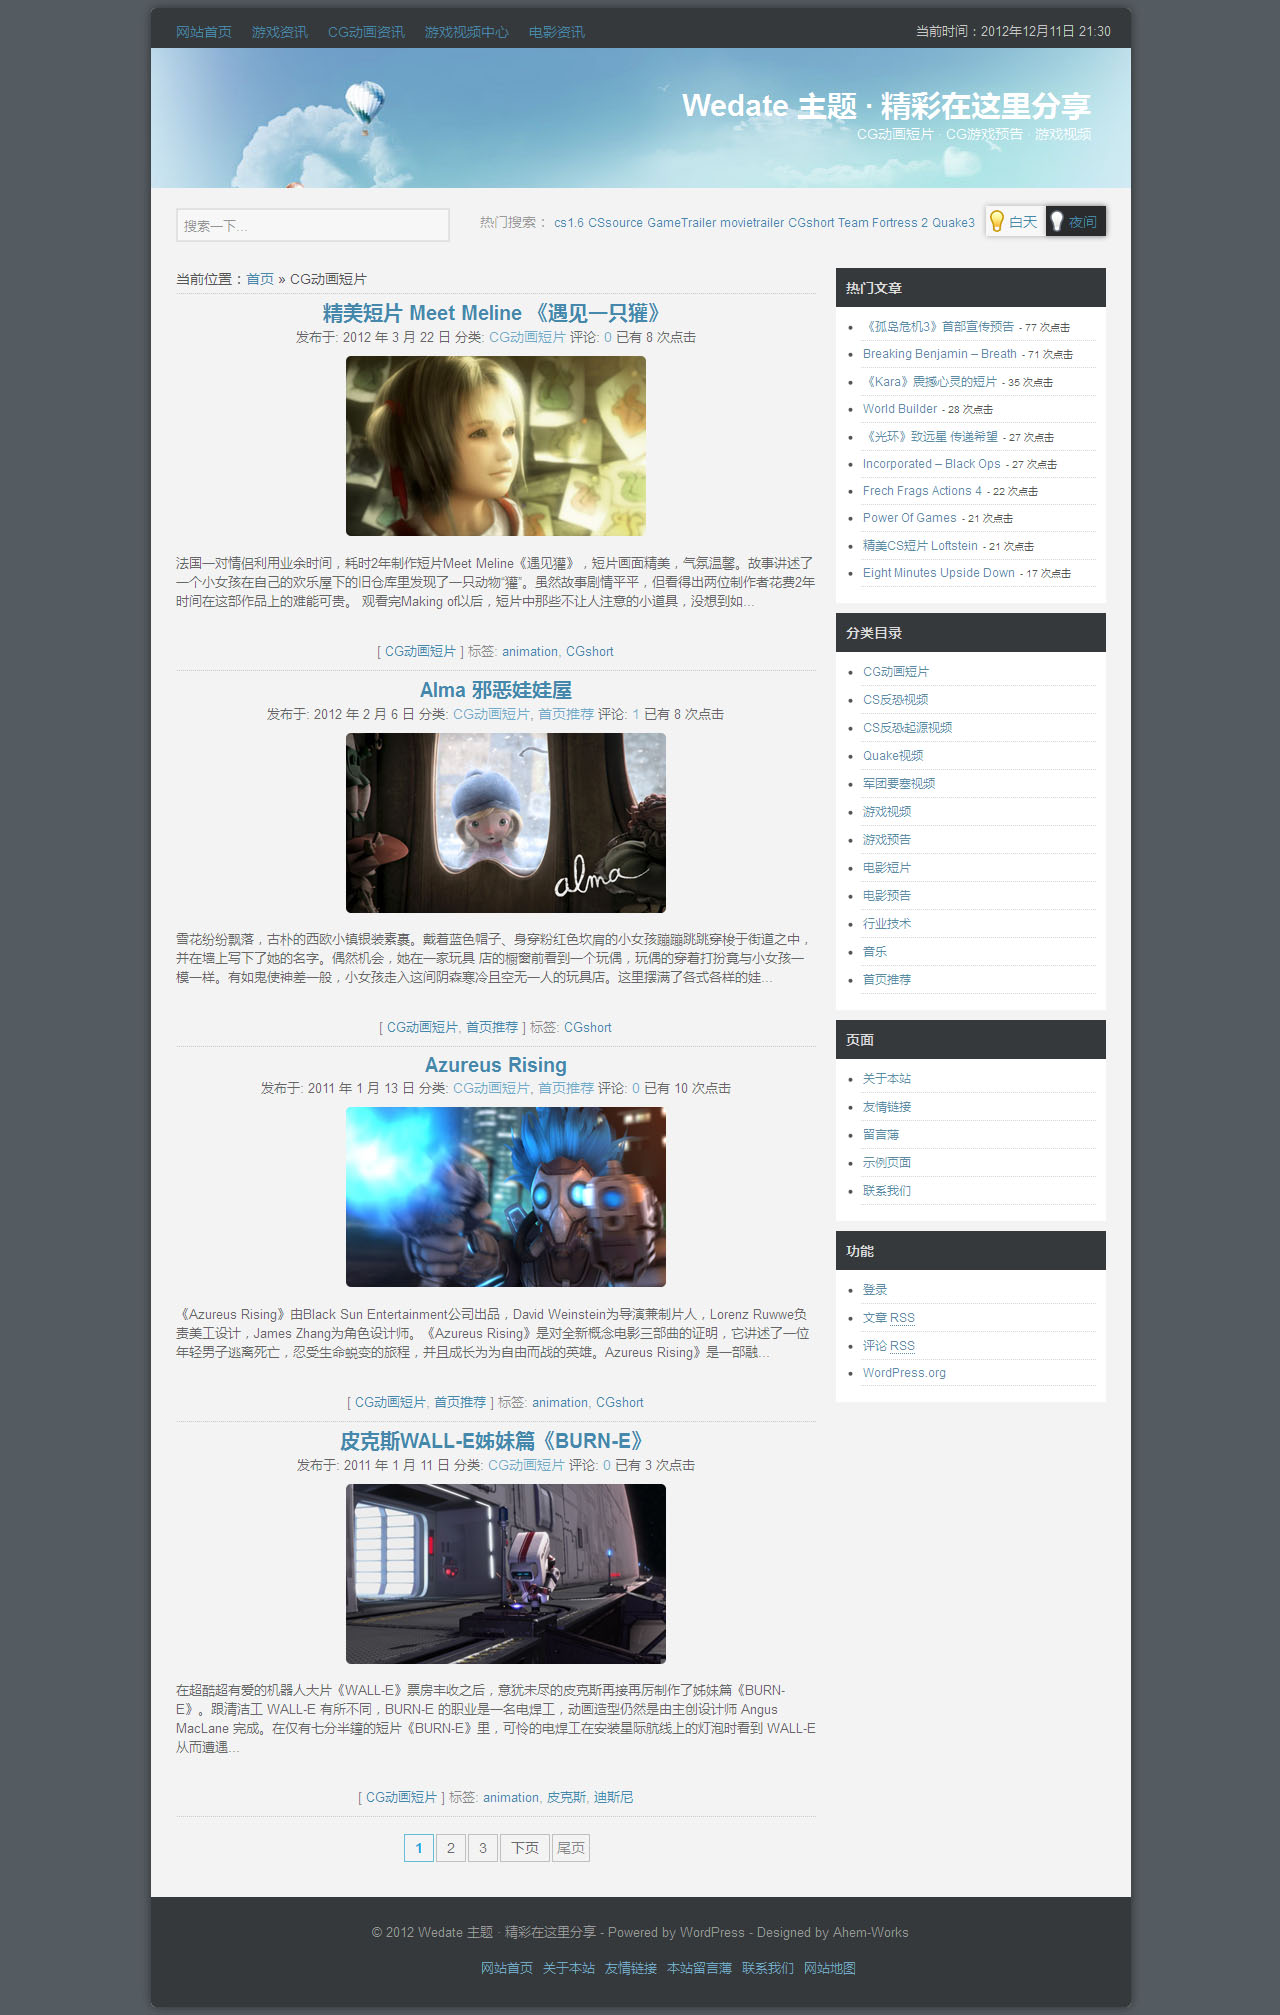
Task: Click 下页 next page button
Action: 525,1848
